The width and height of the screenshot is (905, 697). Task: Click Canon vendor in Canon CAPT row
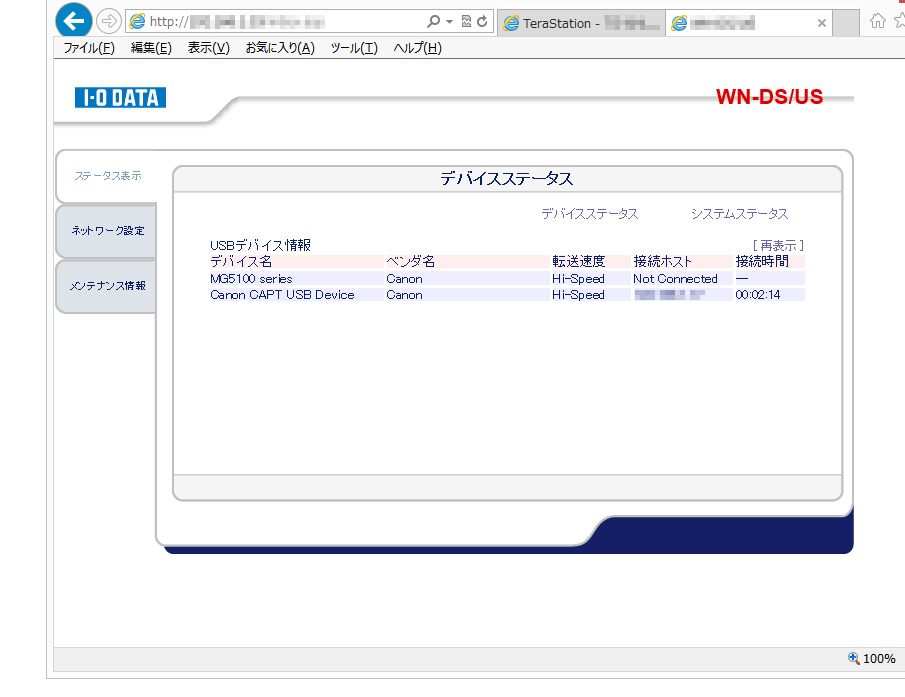404,295
